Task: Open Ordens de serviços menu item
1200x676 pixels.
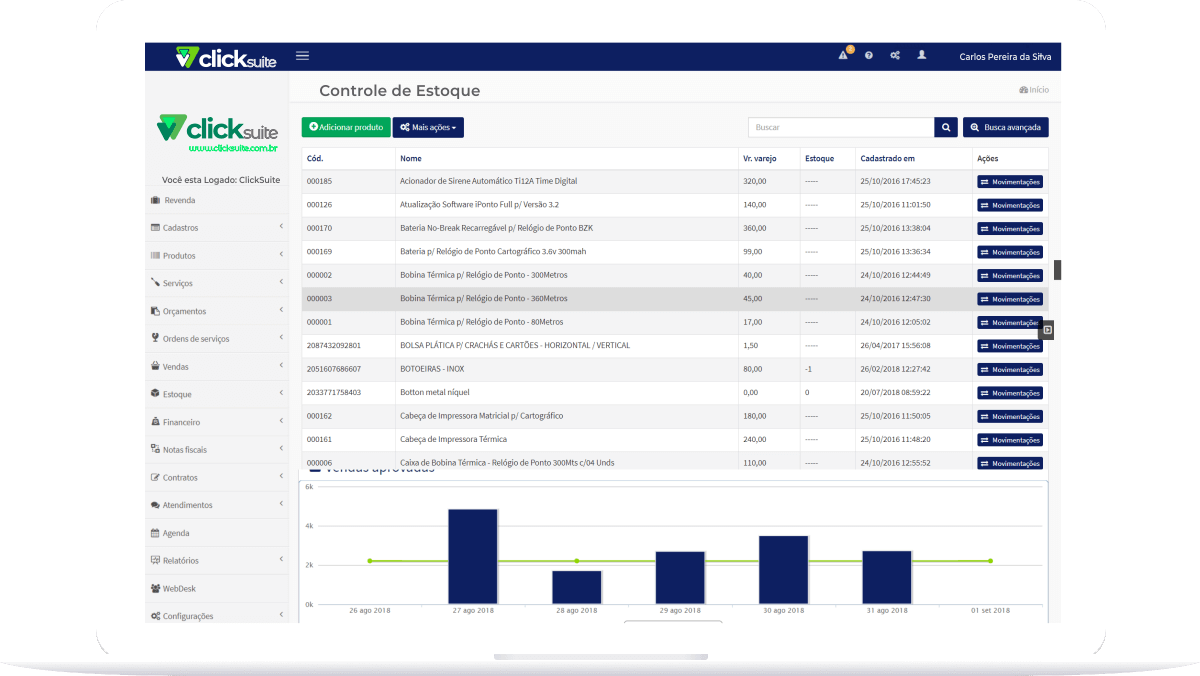Action: (x=196, y=339)
